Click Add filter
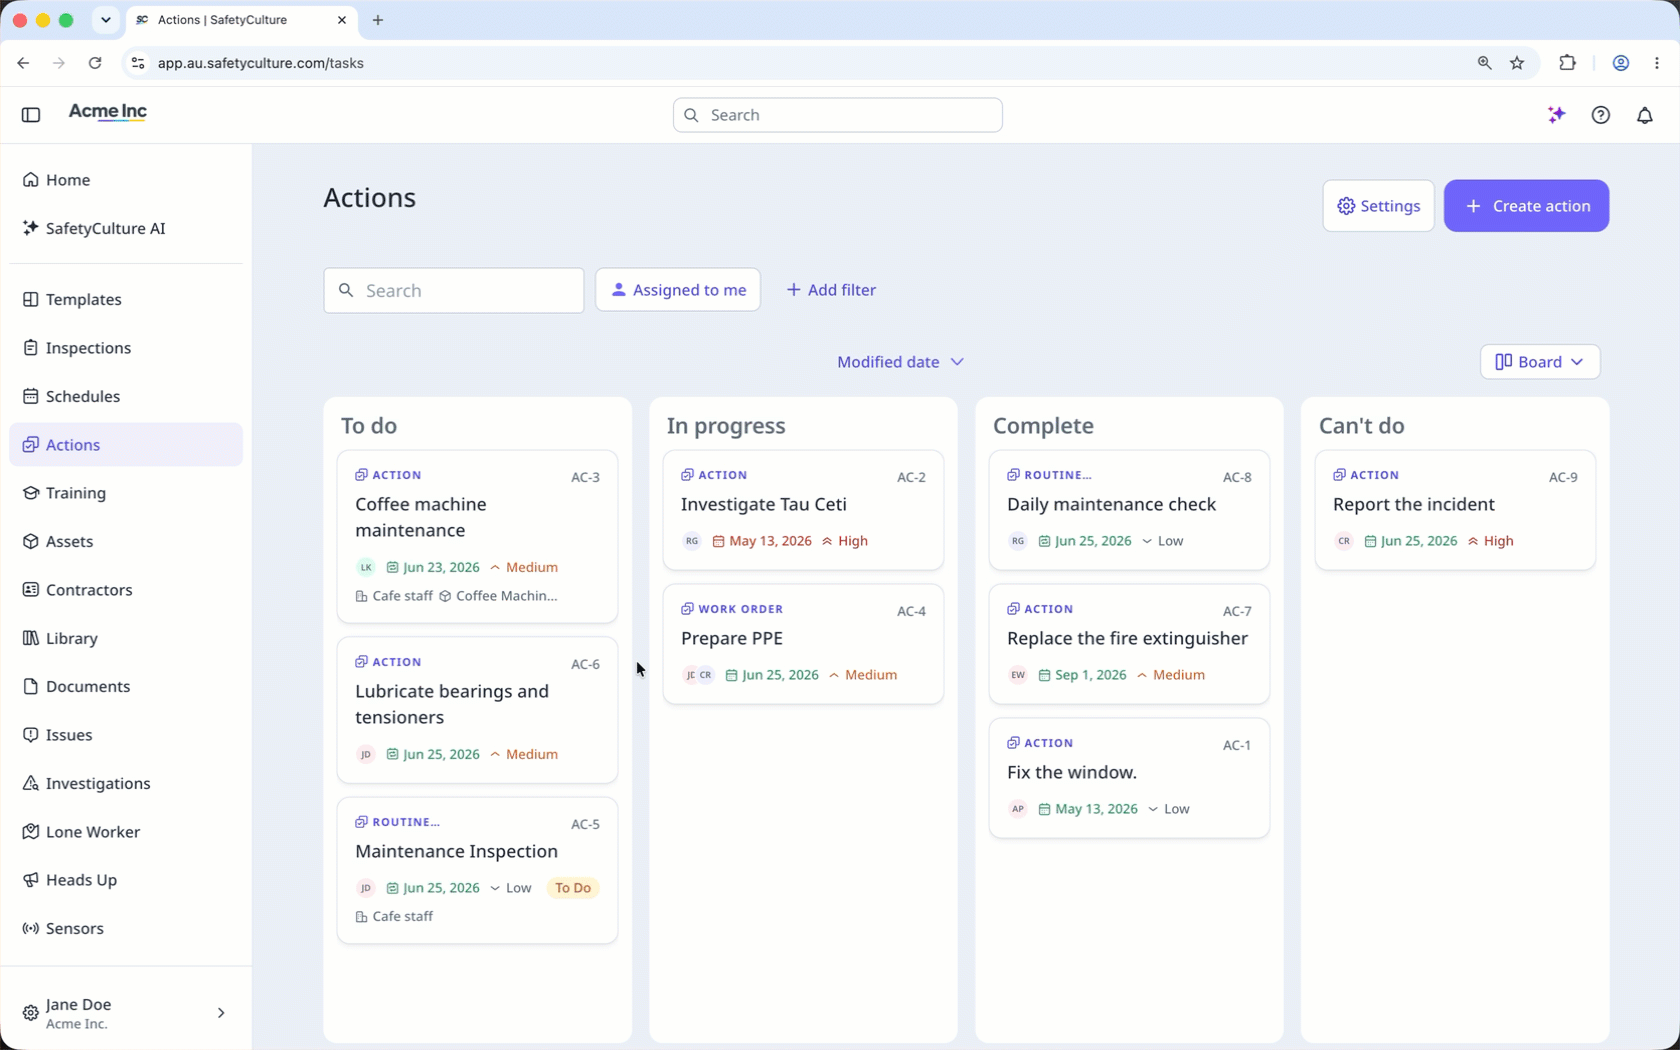 tap(831, 290)
